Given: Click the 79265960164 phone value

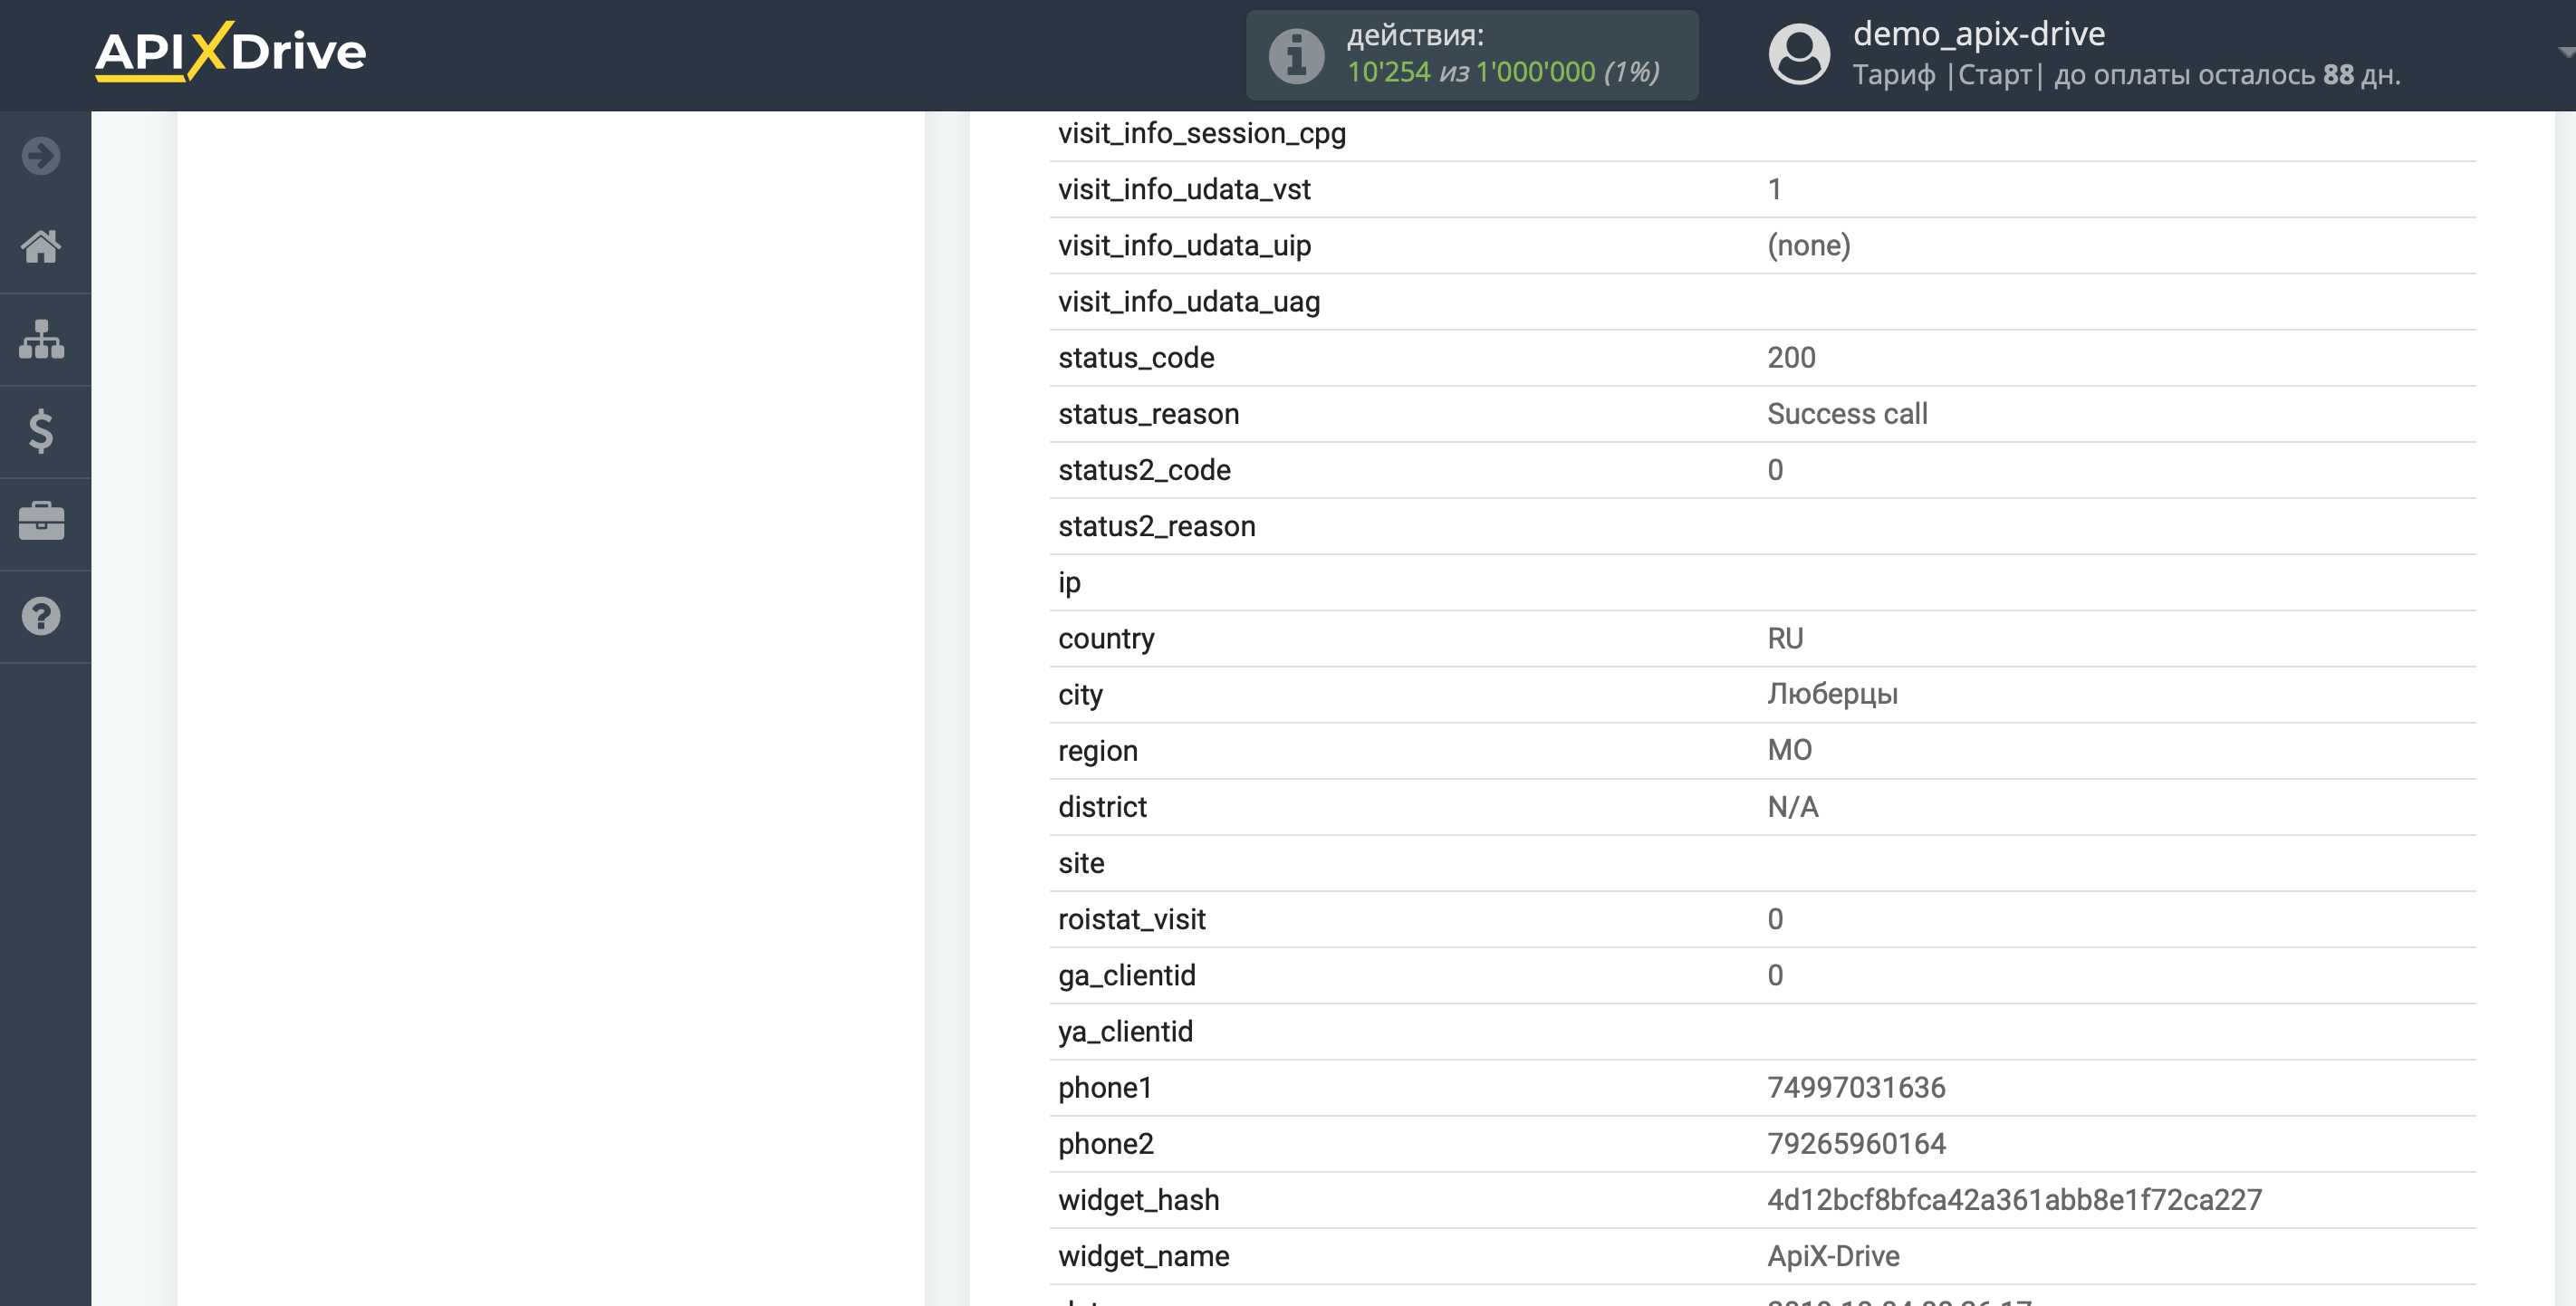Looking at the screenshot, I should pos(1855,1144).
